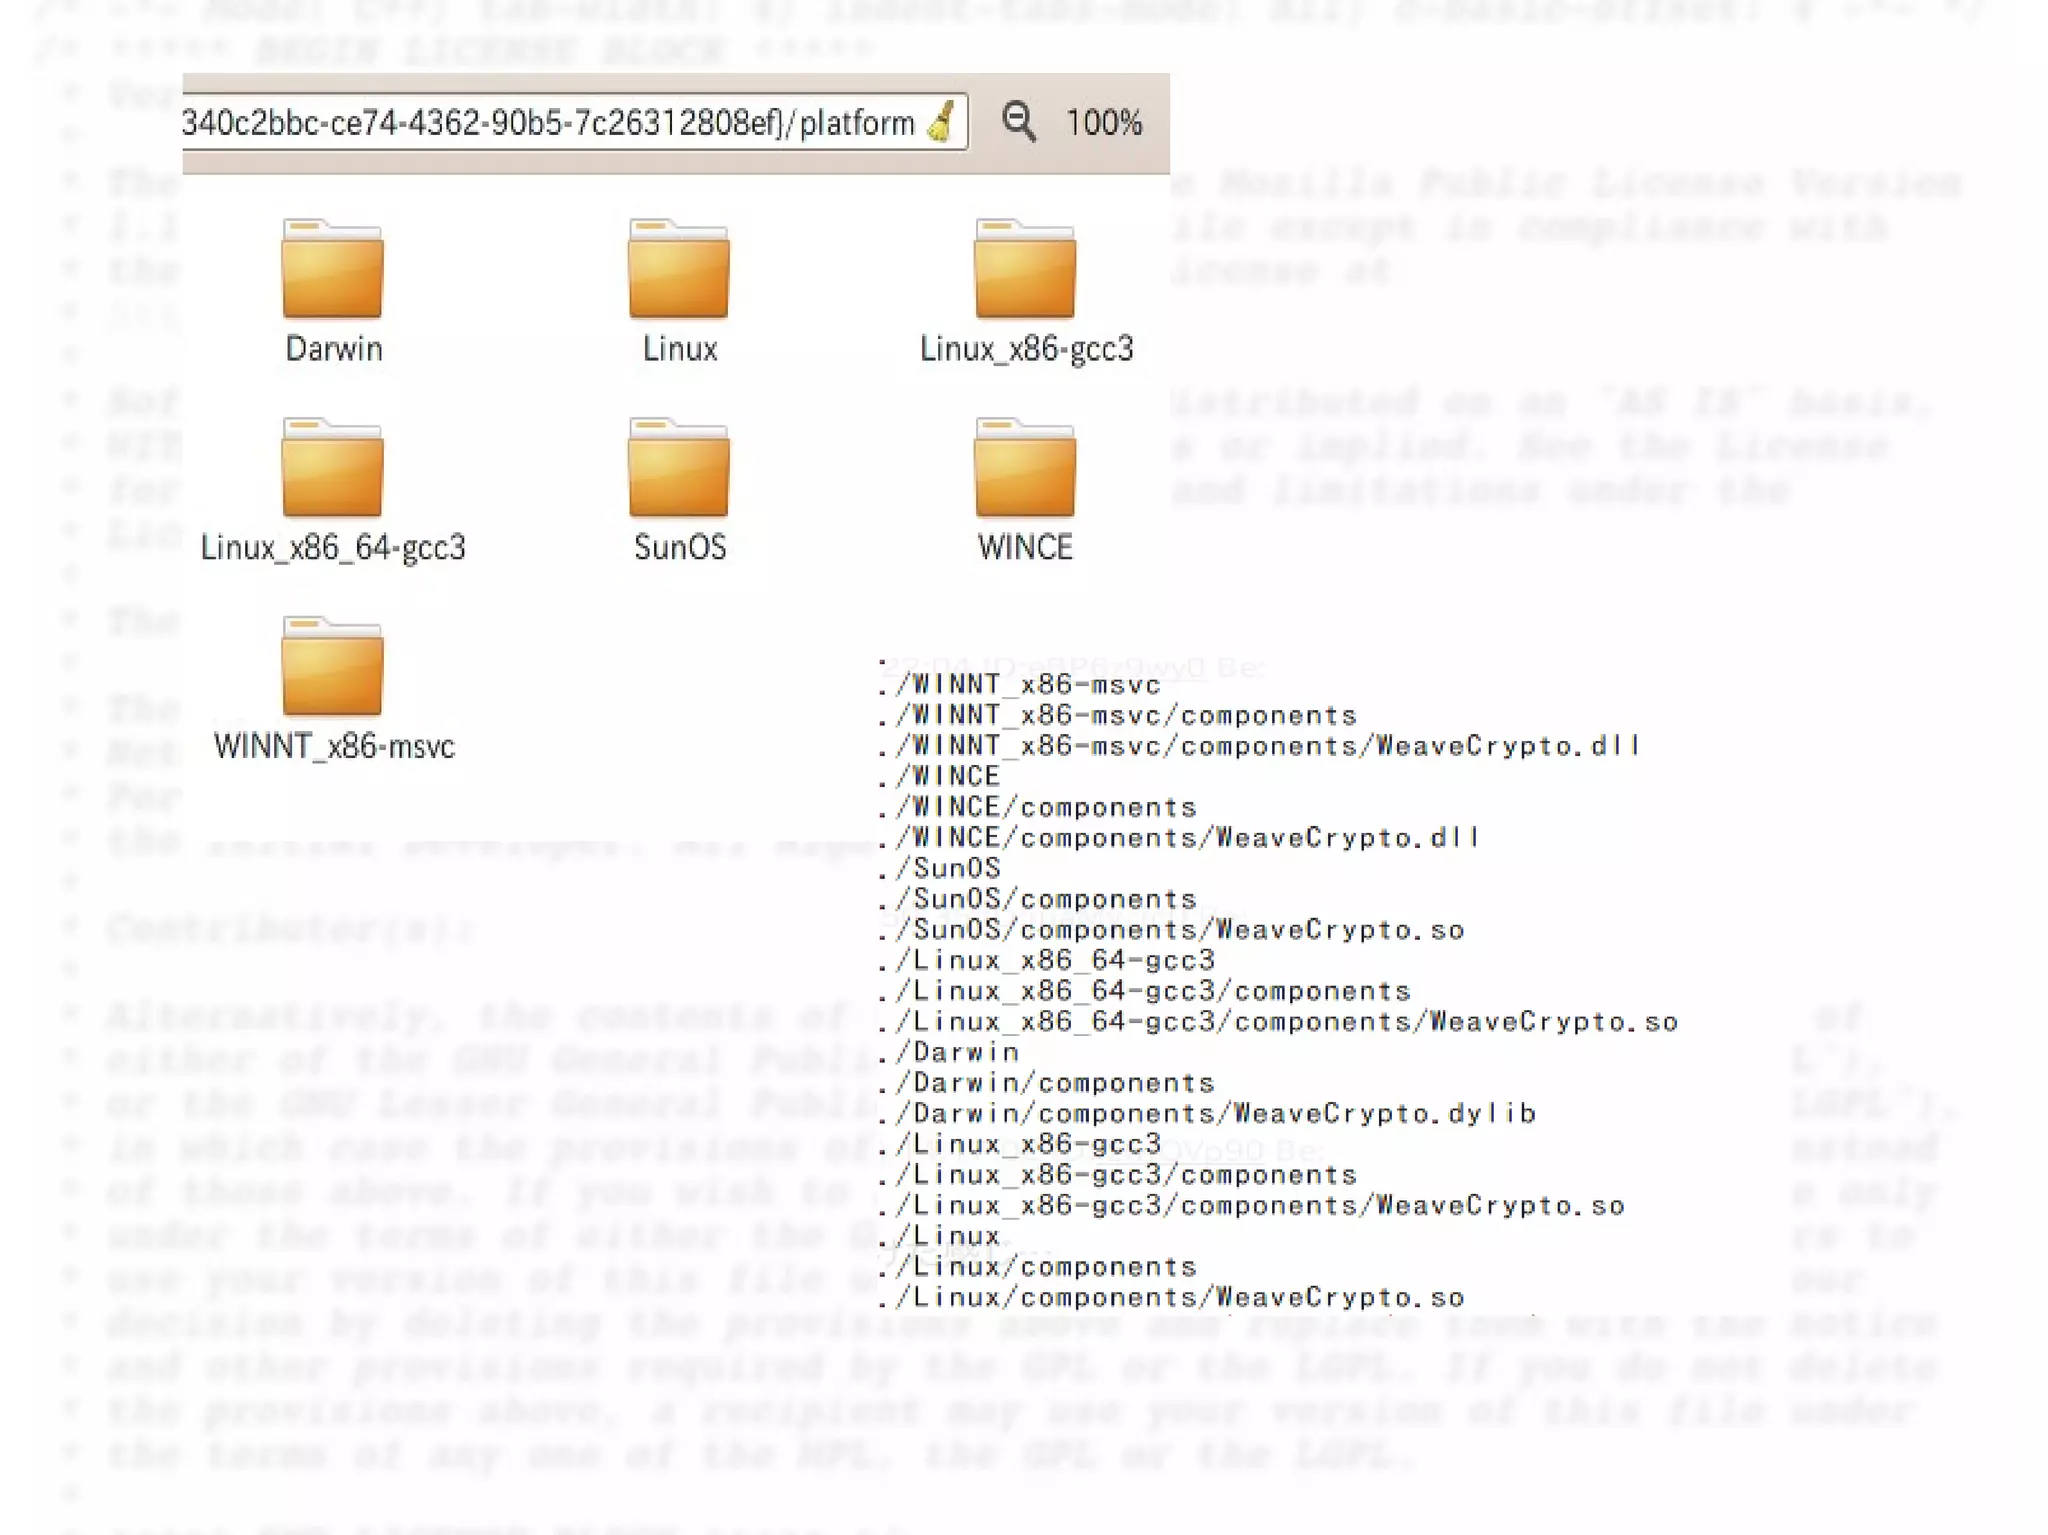Open the Linux folder icon
This screenshot has height=1535, width=2048.
(679, 270)
